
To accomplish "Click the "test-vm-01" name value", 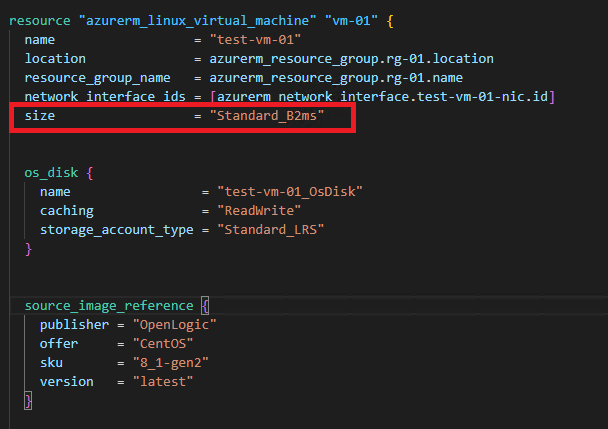I will click(x=255, y=40).
